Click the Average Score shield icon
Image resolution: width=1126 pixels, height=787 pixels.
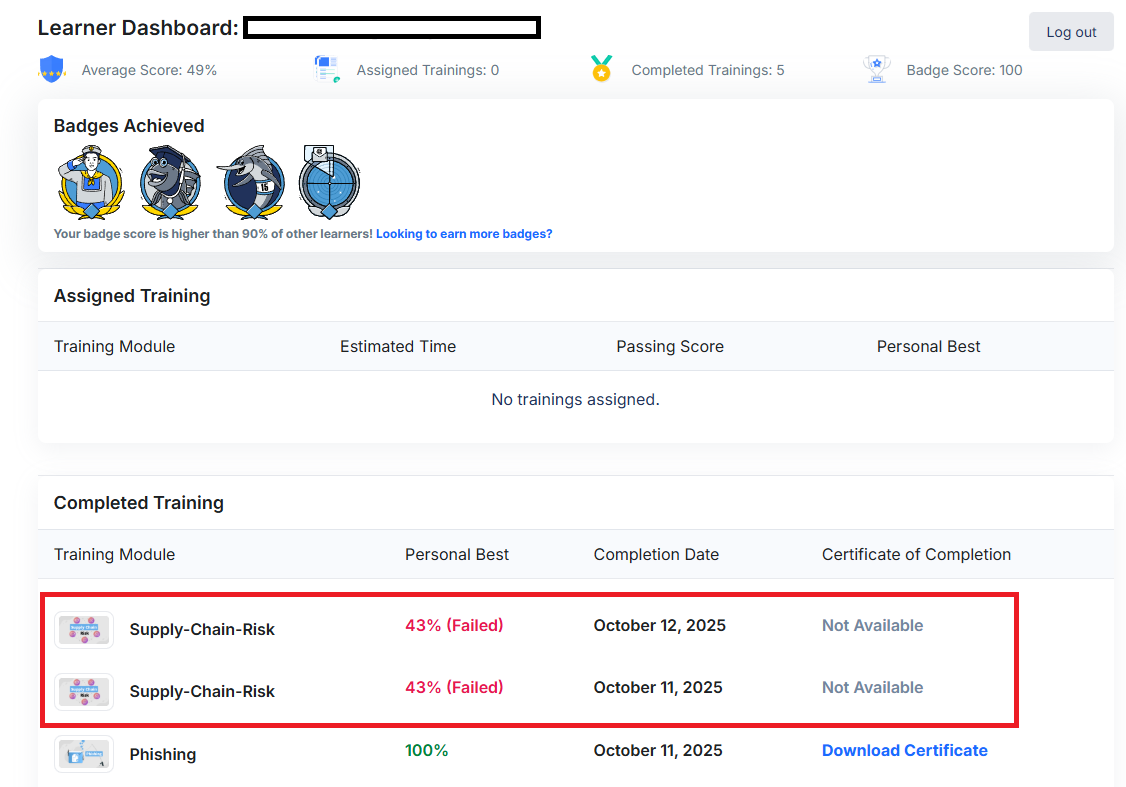pyautogui.click(x=51, y=70)
